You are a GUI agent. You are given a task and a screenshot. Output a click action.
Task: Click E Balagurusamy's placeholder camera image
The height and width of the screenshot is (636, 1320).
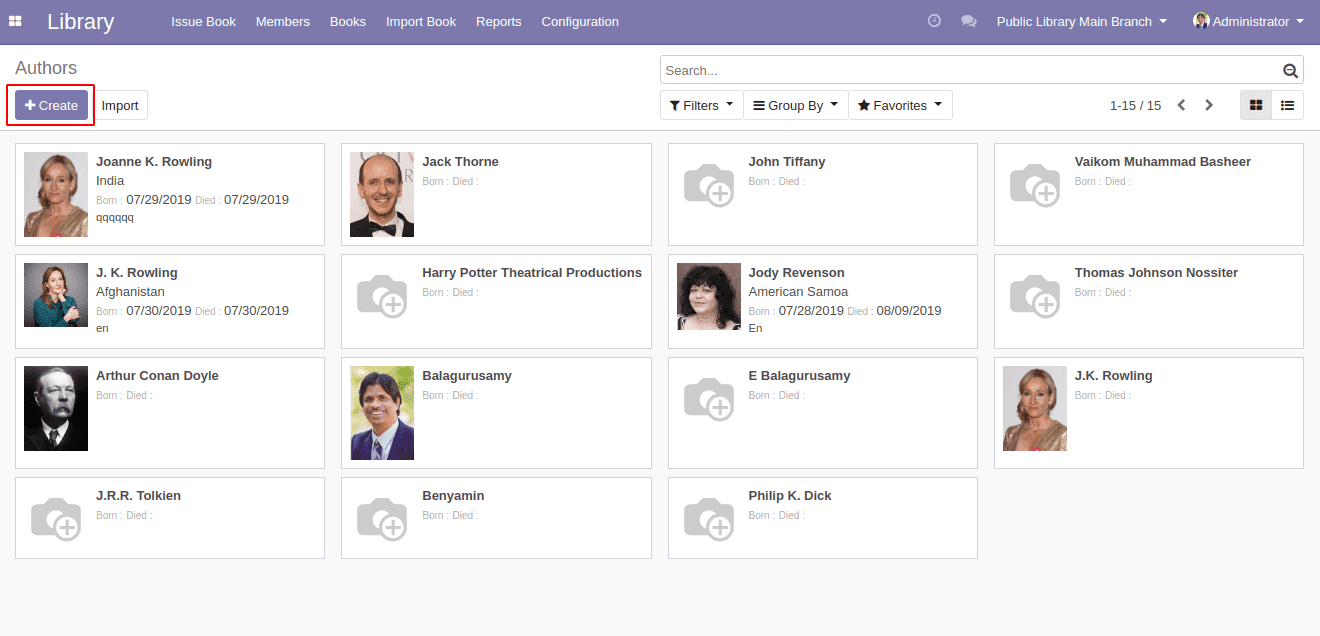pos(709,399)
